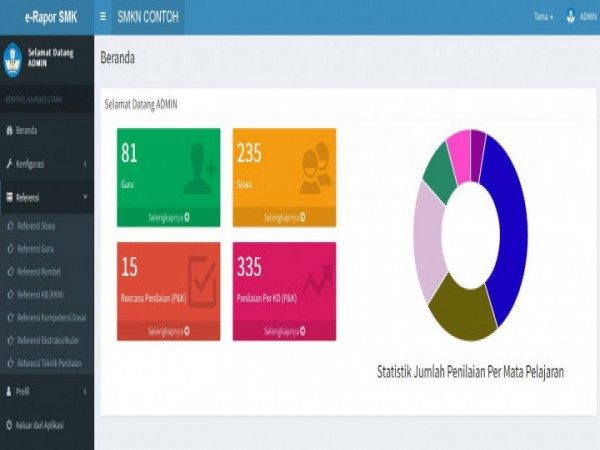600x450 pixels.
Task: Click Selengkapnya on the orange Siswa card
Action: (x=285, y=217)
